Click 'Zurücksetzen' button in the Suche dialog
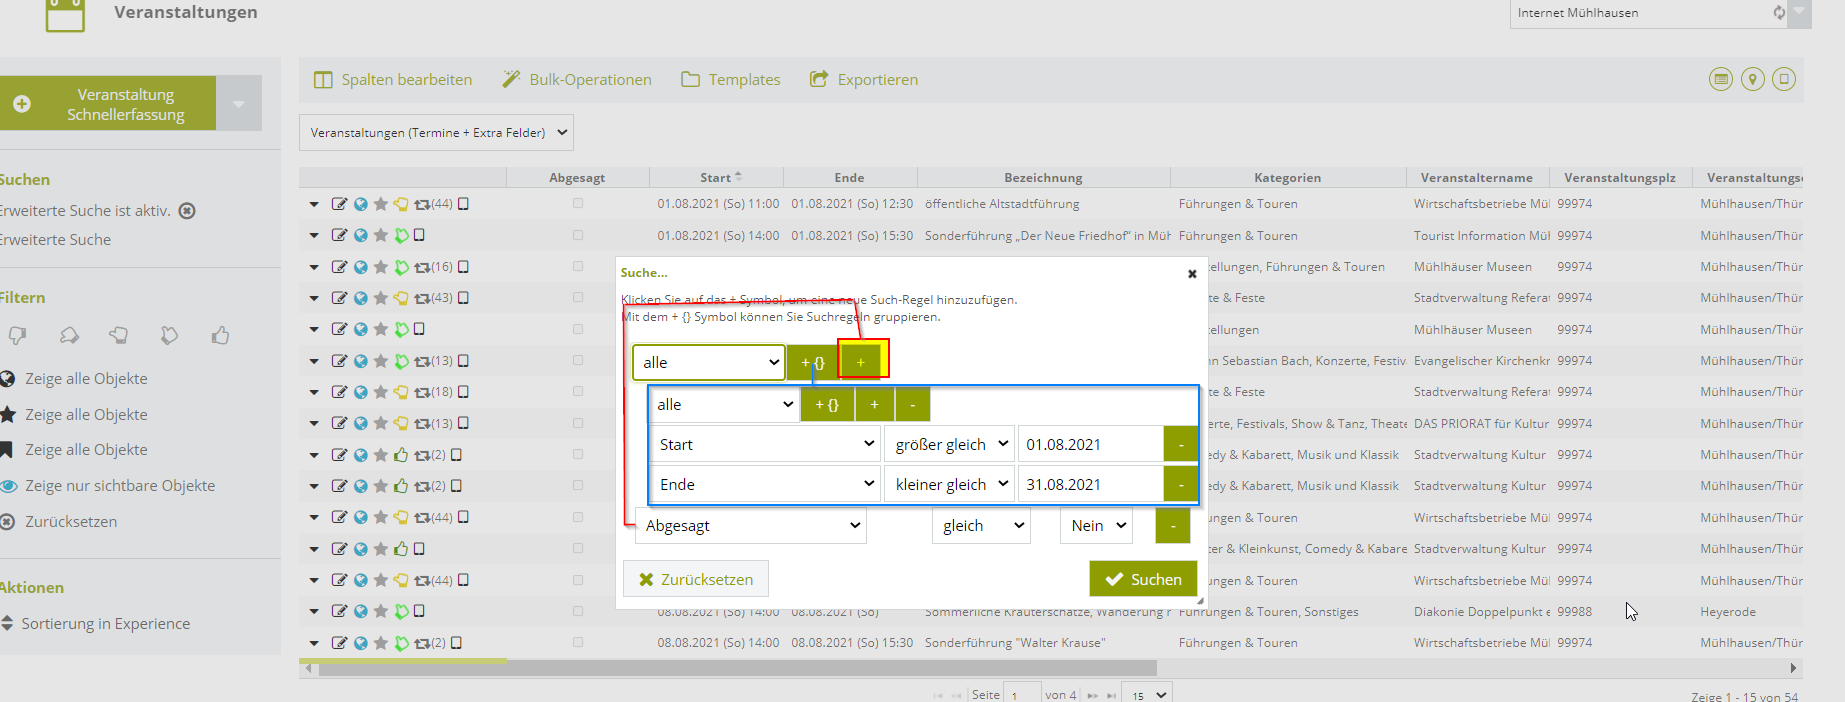This screenshot has height=702, width=1845. click(x=696, y=579)
